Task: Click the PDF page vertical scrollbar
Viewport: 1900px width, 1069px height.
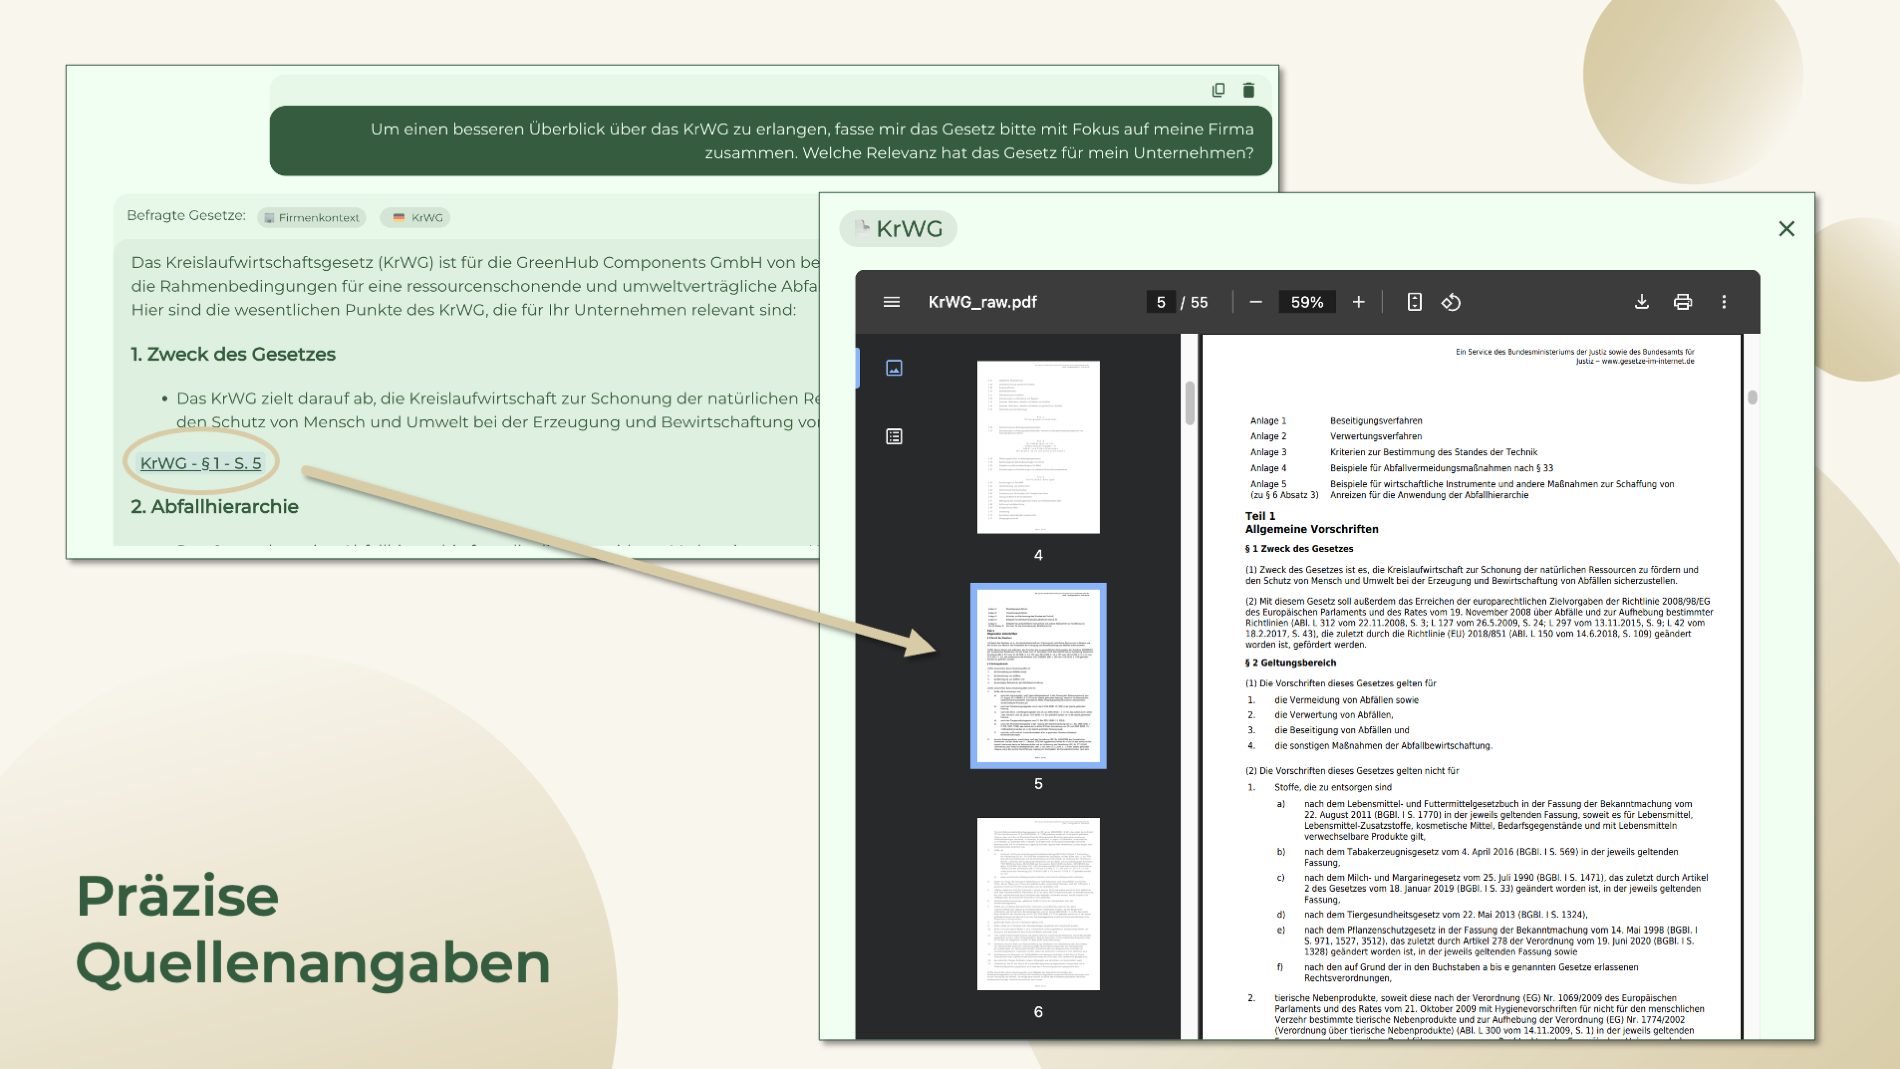Action: pyautogui.click(x=1752, y=397)
